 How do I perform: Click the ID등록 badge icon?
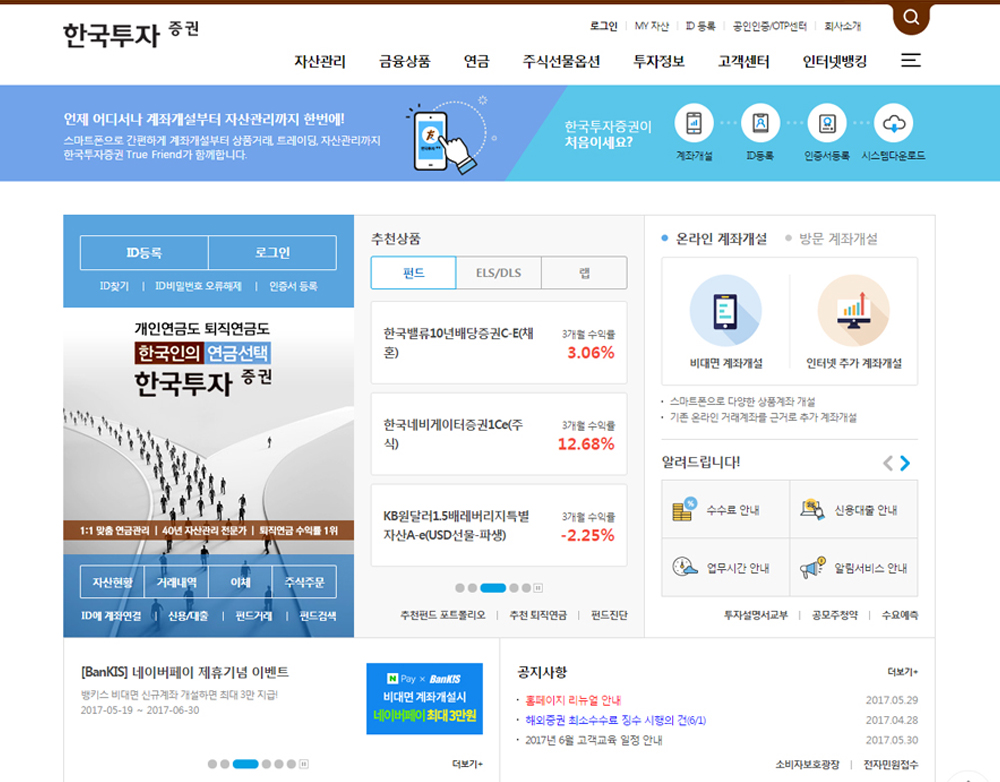(760, 123)
